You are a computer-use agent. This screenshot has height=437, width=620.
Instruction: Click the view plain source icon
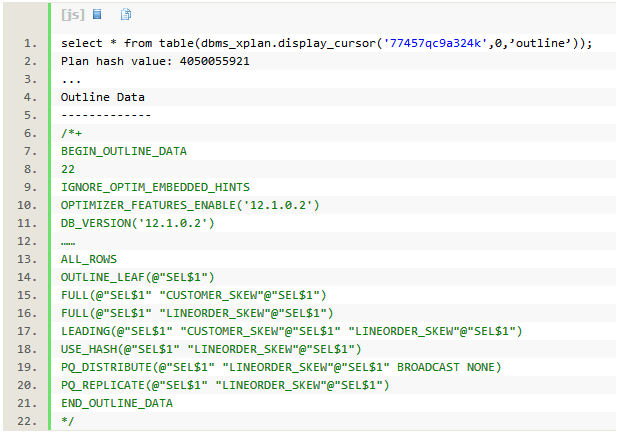pyautogui.click(x=97, y=14)
